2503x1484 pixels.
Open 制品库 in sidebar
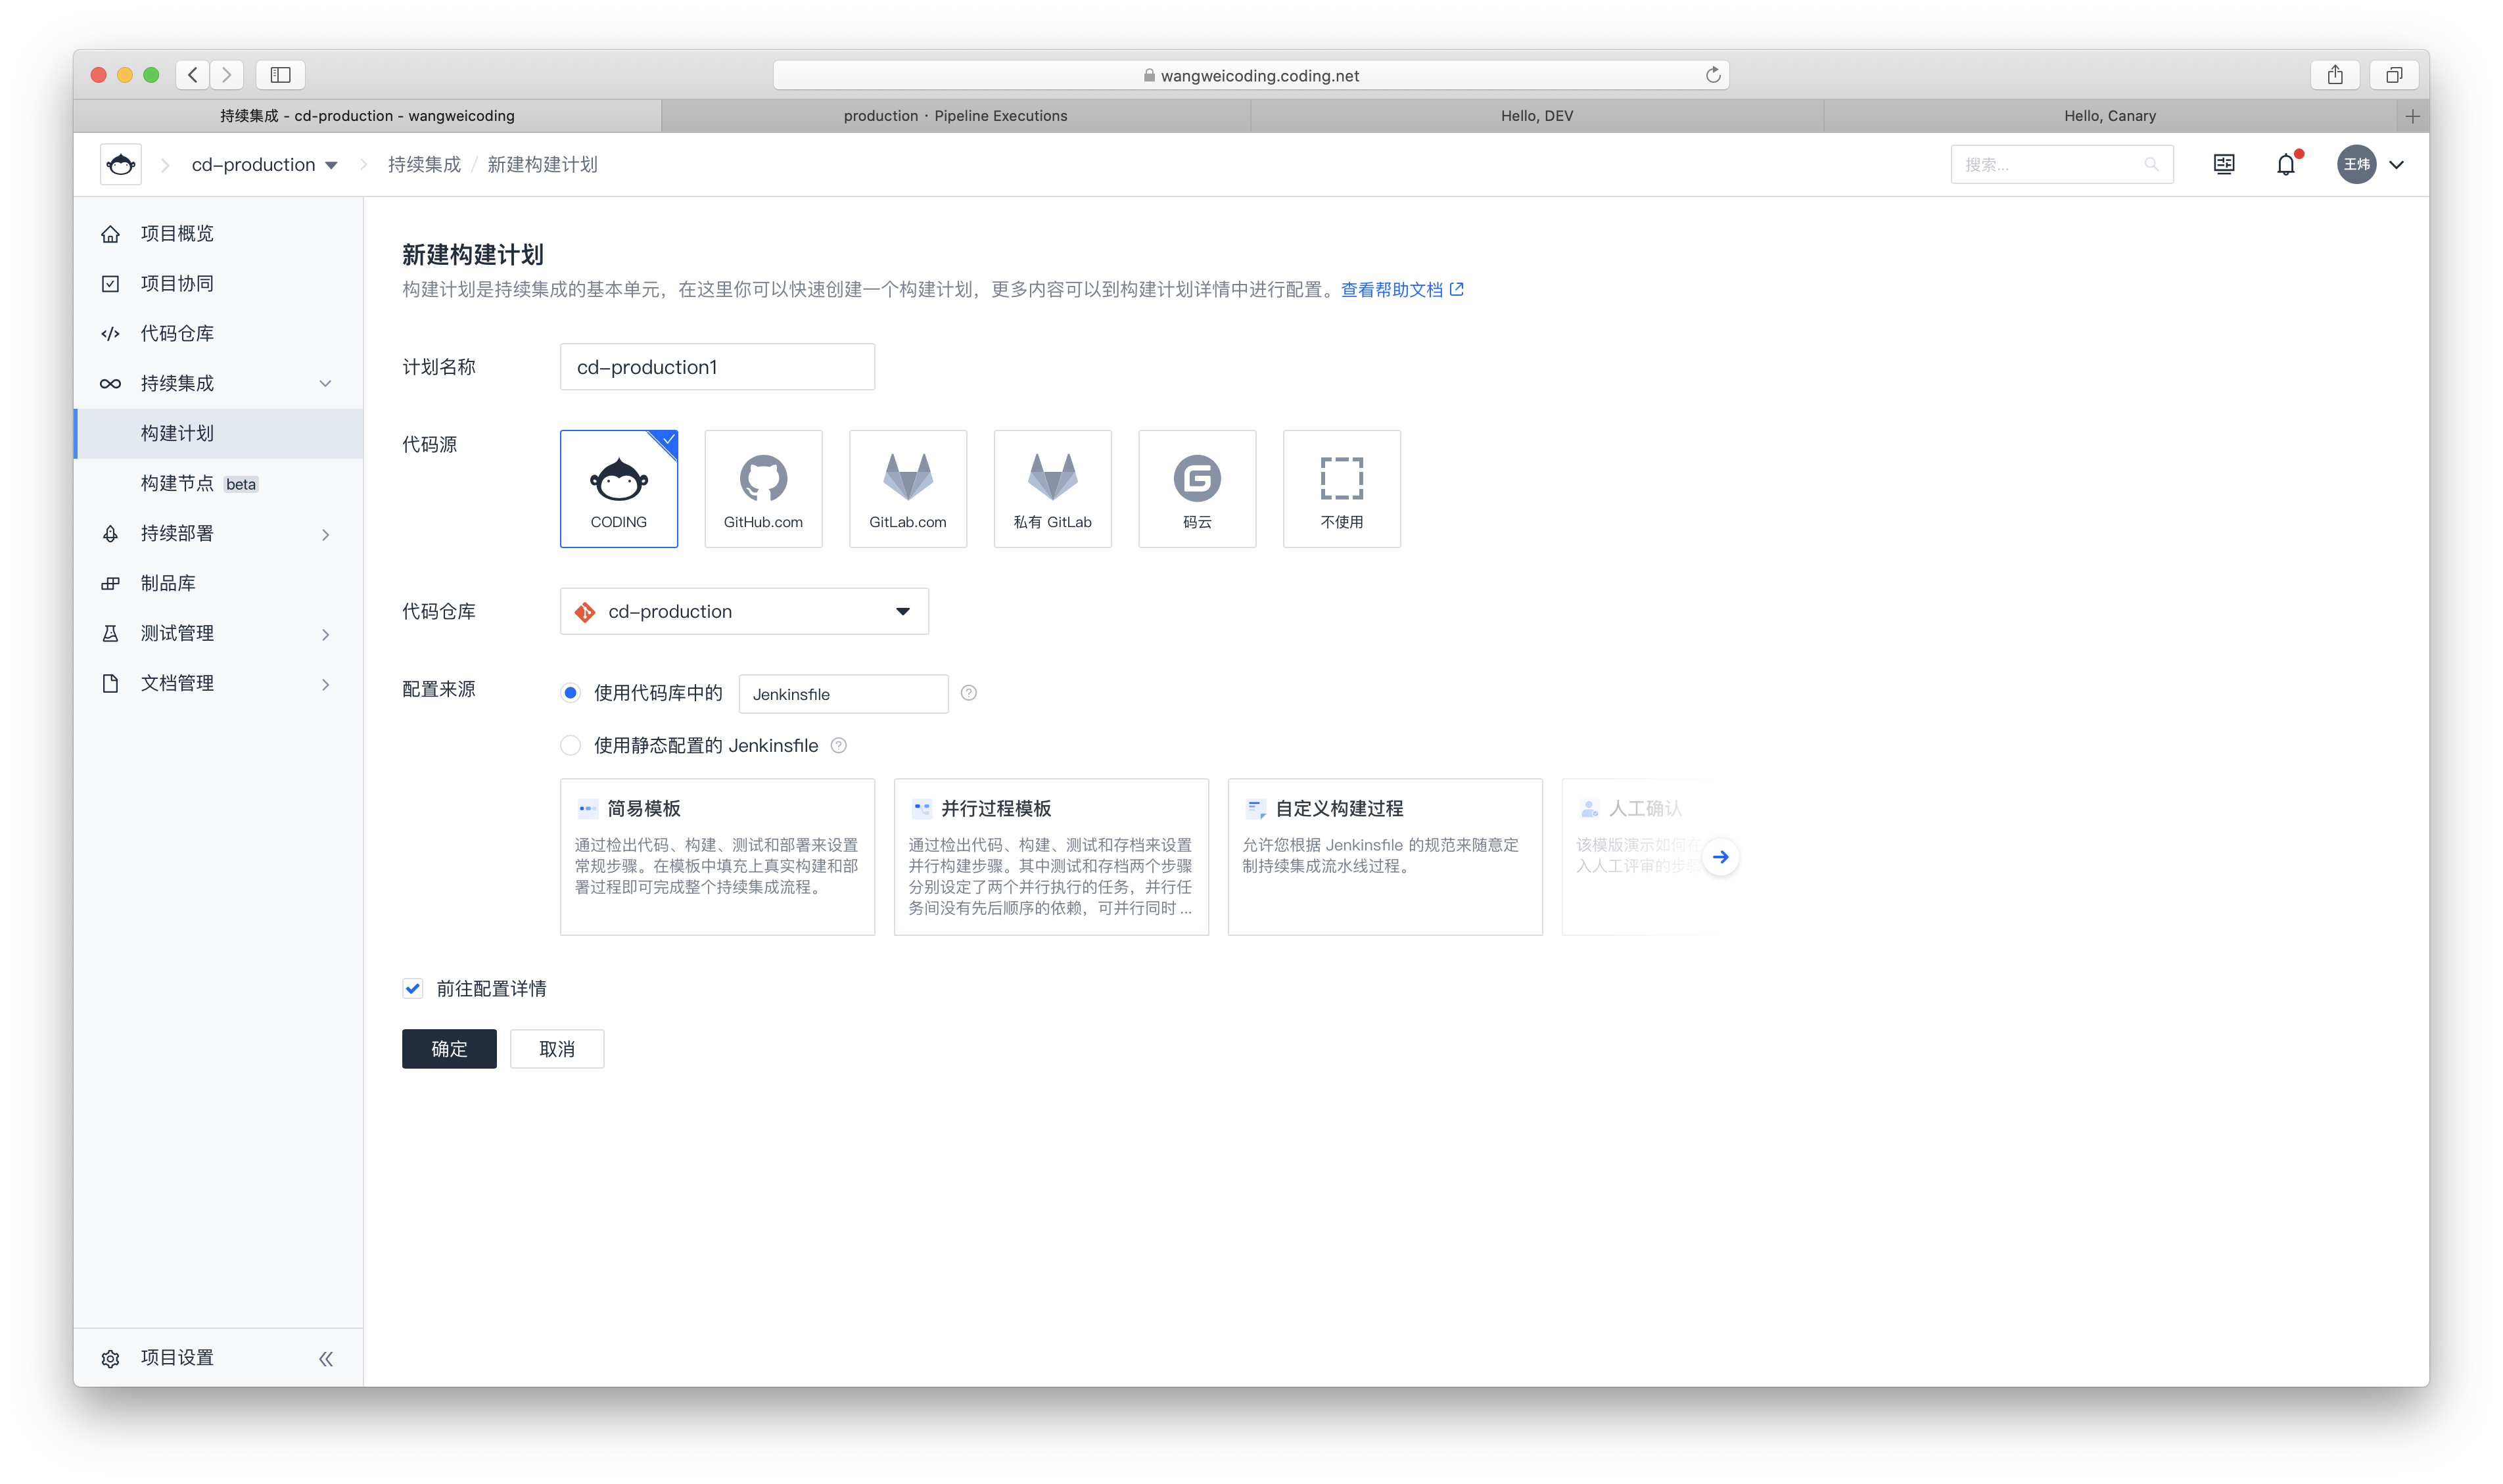[218, 583]
